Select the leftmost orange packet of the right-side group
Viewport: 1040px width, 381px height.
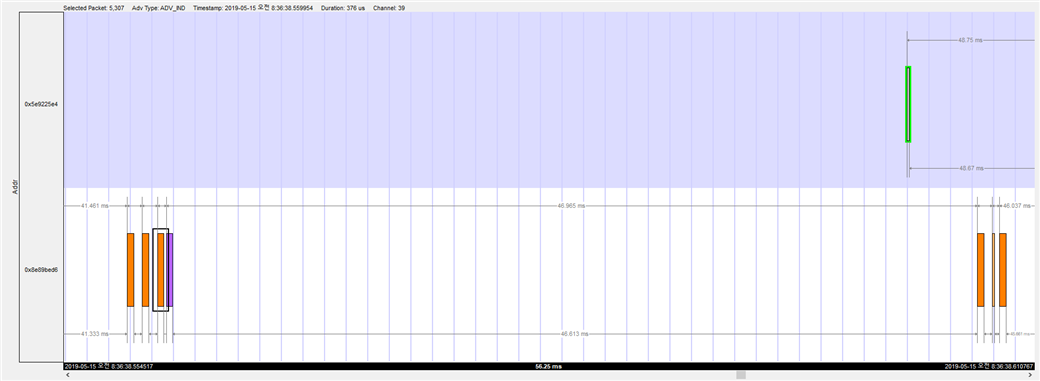(x=980, y=269)
